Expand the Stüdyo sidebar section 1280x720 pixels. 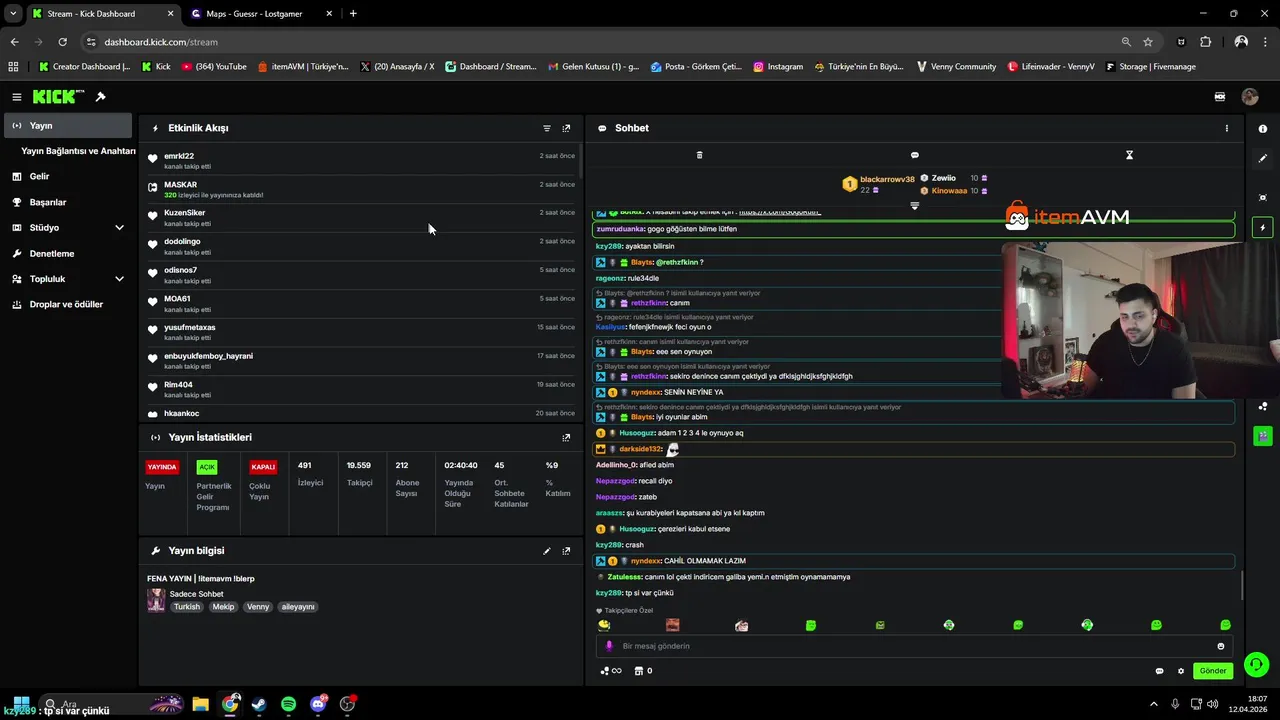(68, 227)
